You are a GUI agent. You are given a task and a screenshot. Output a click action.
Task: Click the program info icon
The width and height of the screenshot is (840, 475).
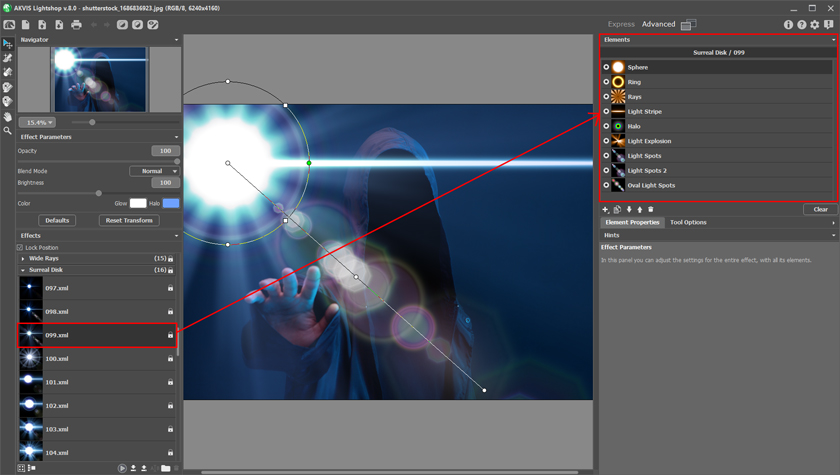coord(789,25)
